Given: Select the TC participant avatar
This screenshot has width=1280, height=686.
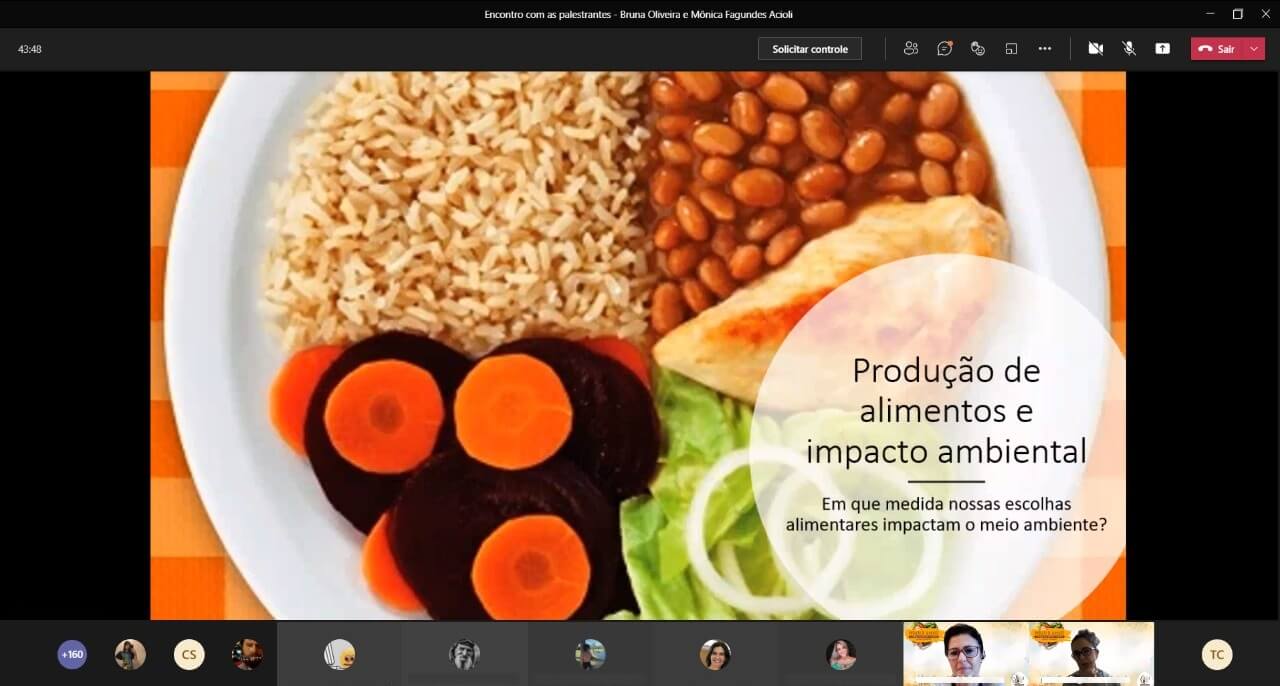Looking at the screenshot, I should point(1217,655).
